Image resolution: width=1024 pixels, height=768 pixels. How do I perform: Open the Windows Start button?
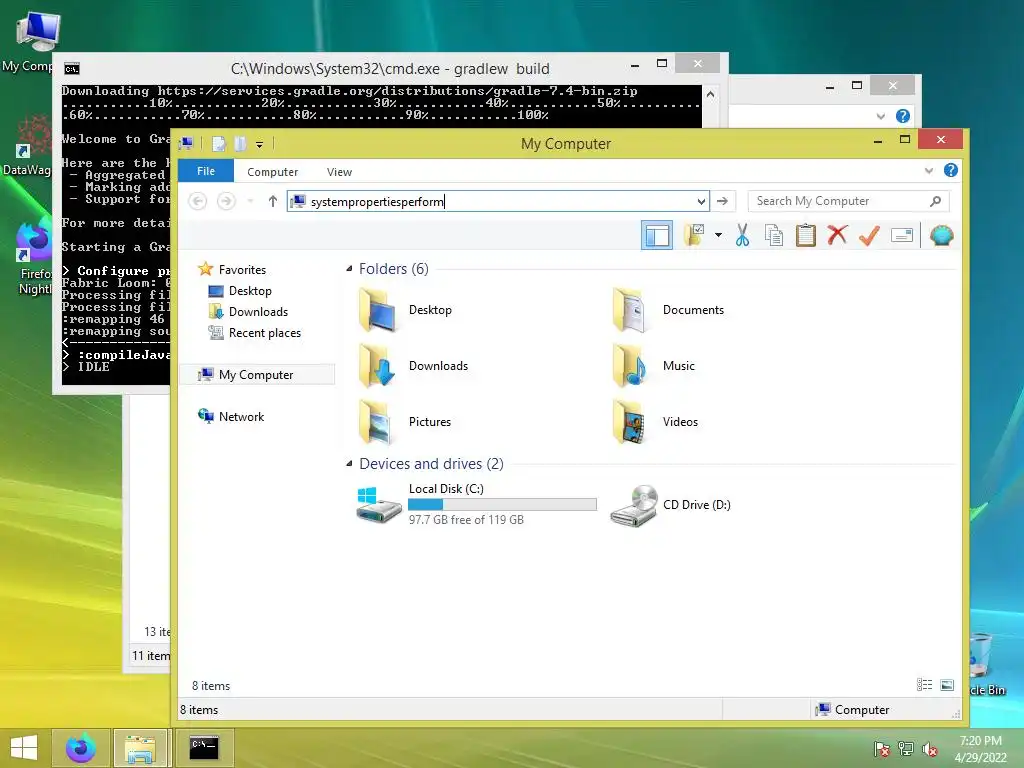tap(24, 748)
